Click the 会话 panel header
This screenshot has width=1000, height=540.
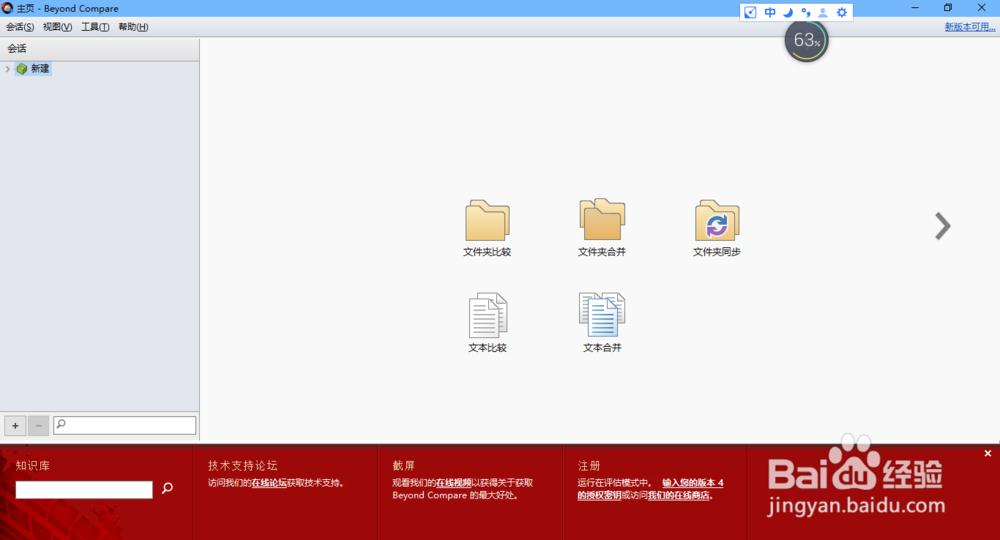click(99, 48)
